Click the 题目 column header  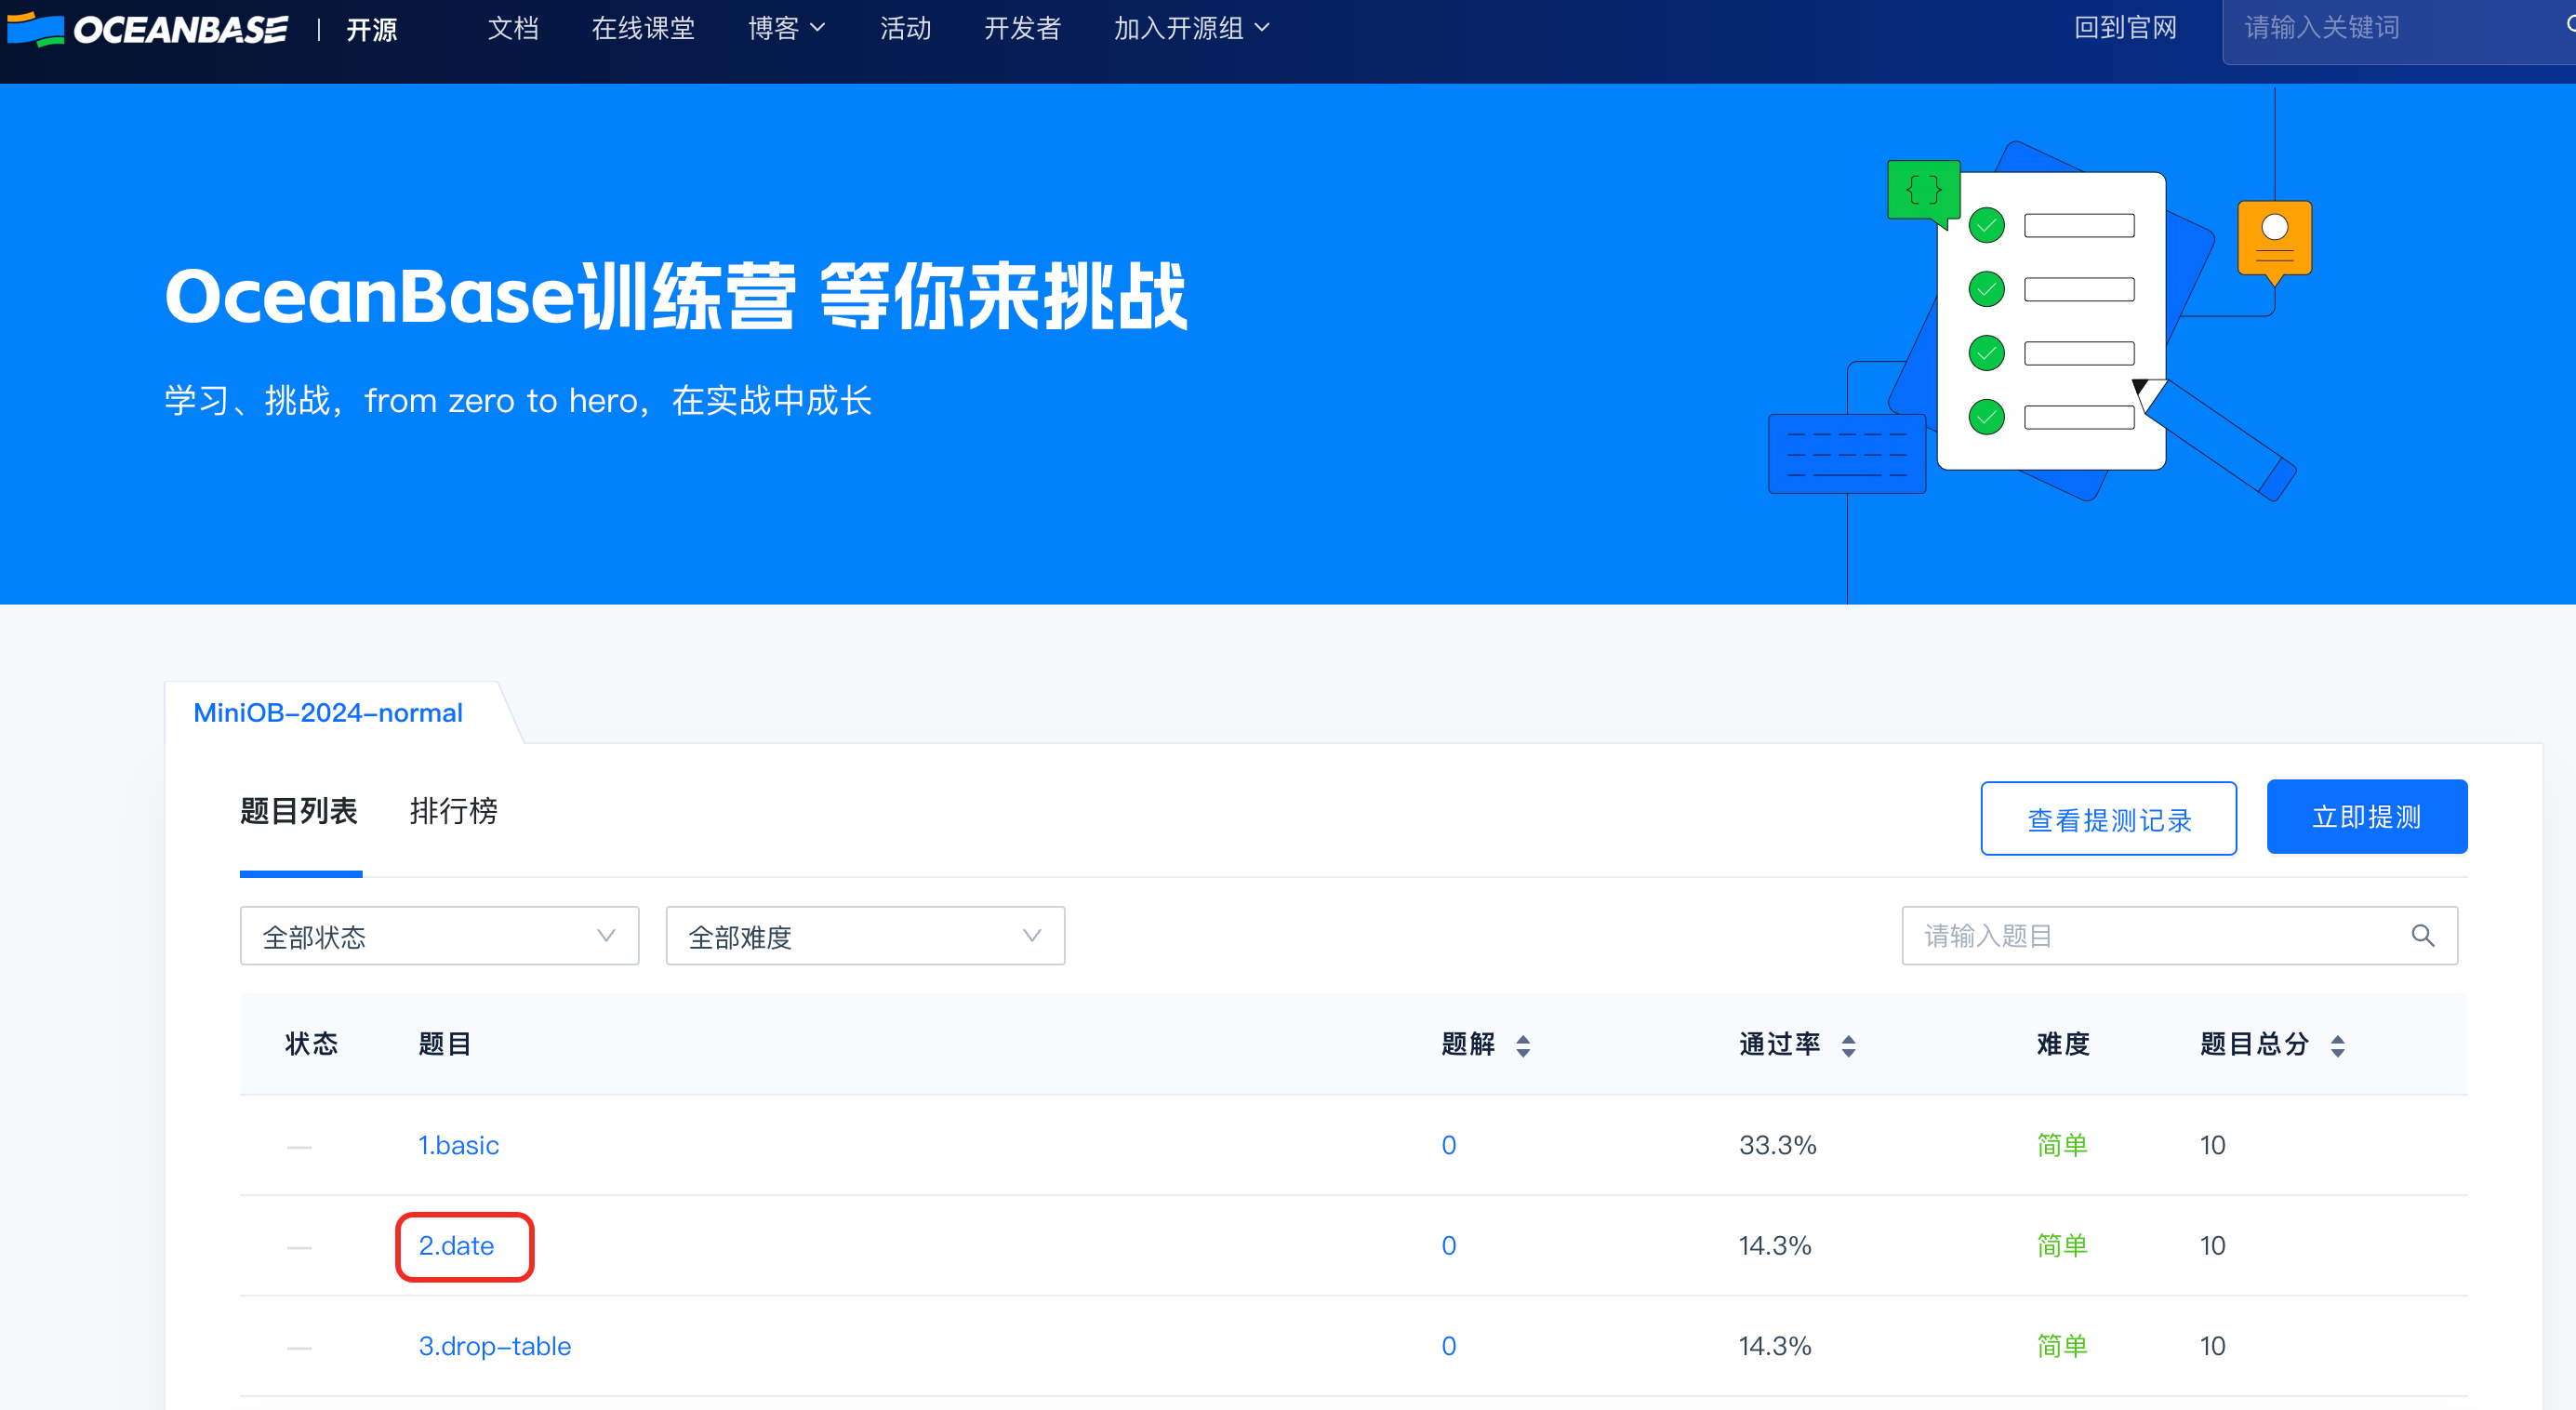[x=445, y=1044]
